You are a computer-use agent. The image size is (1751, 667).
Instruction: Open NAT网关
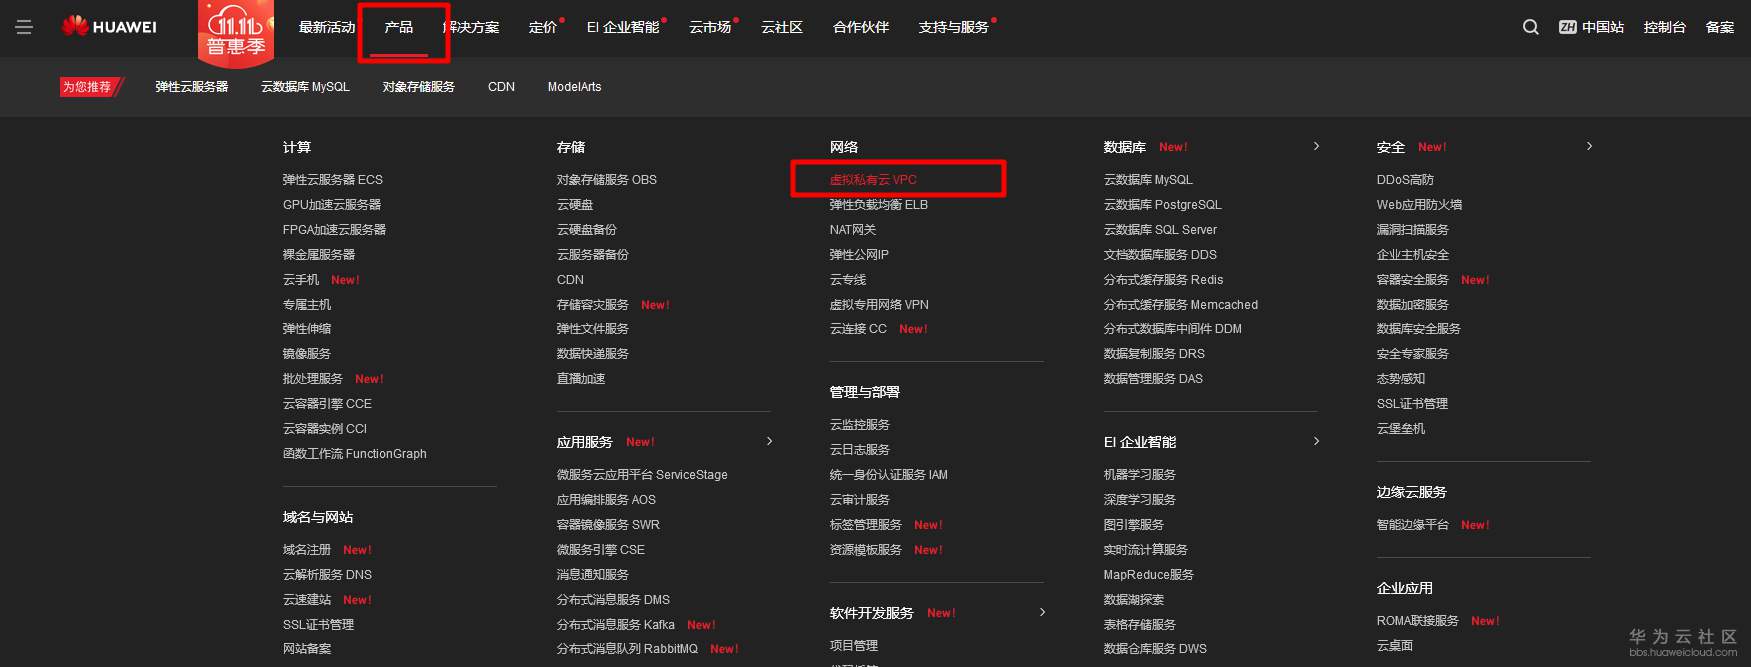tap(853, 230)
